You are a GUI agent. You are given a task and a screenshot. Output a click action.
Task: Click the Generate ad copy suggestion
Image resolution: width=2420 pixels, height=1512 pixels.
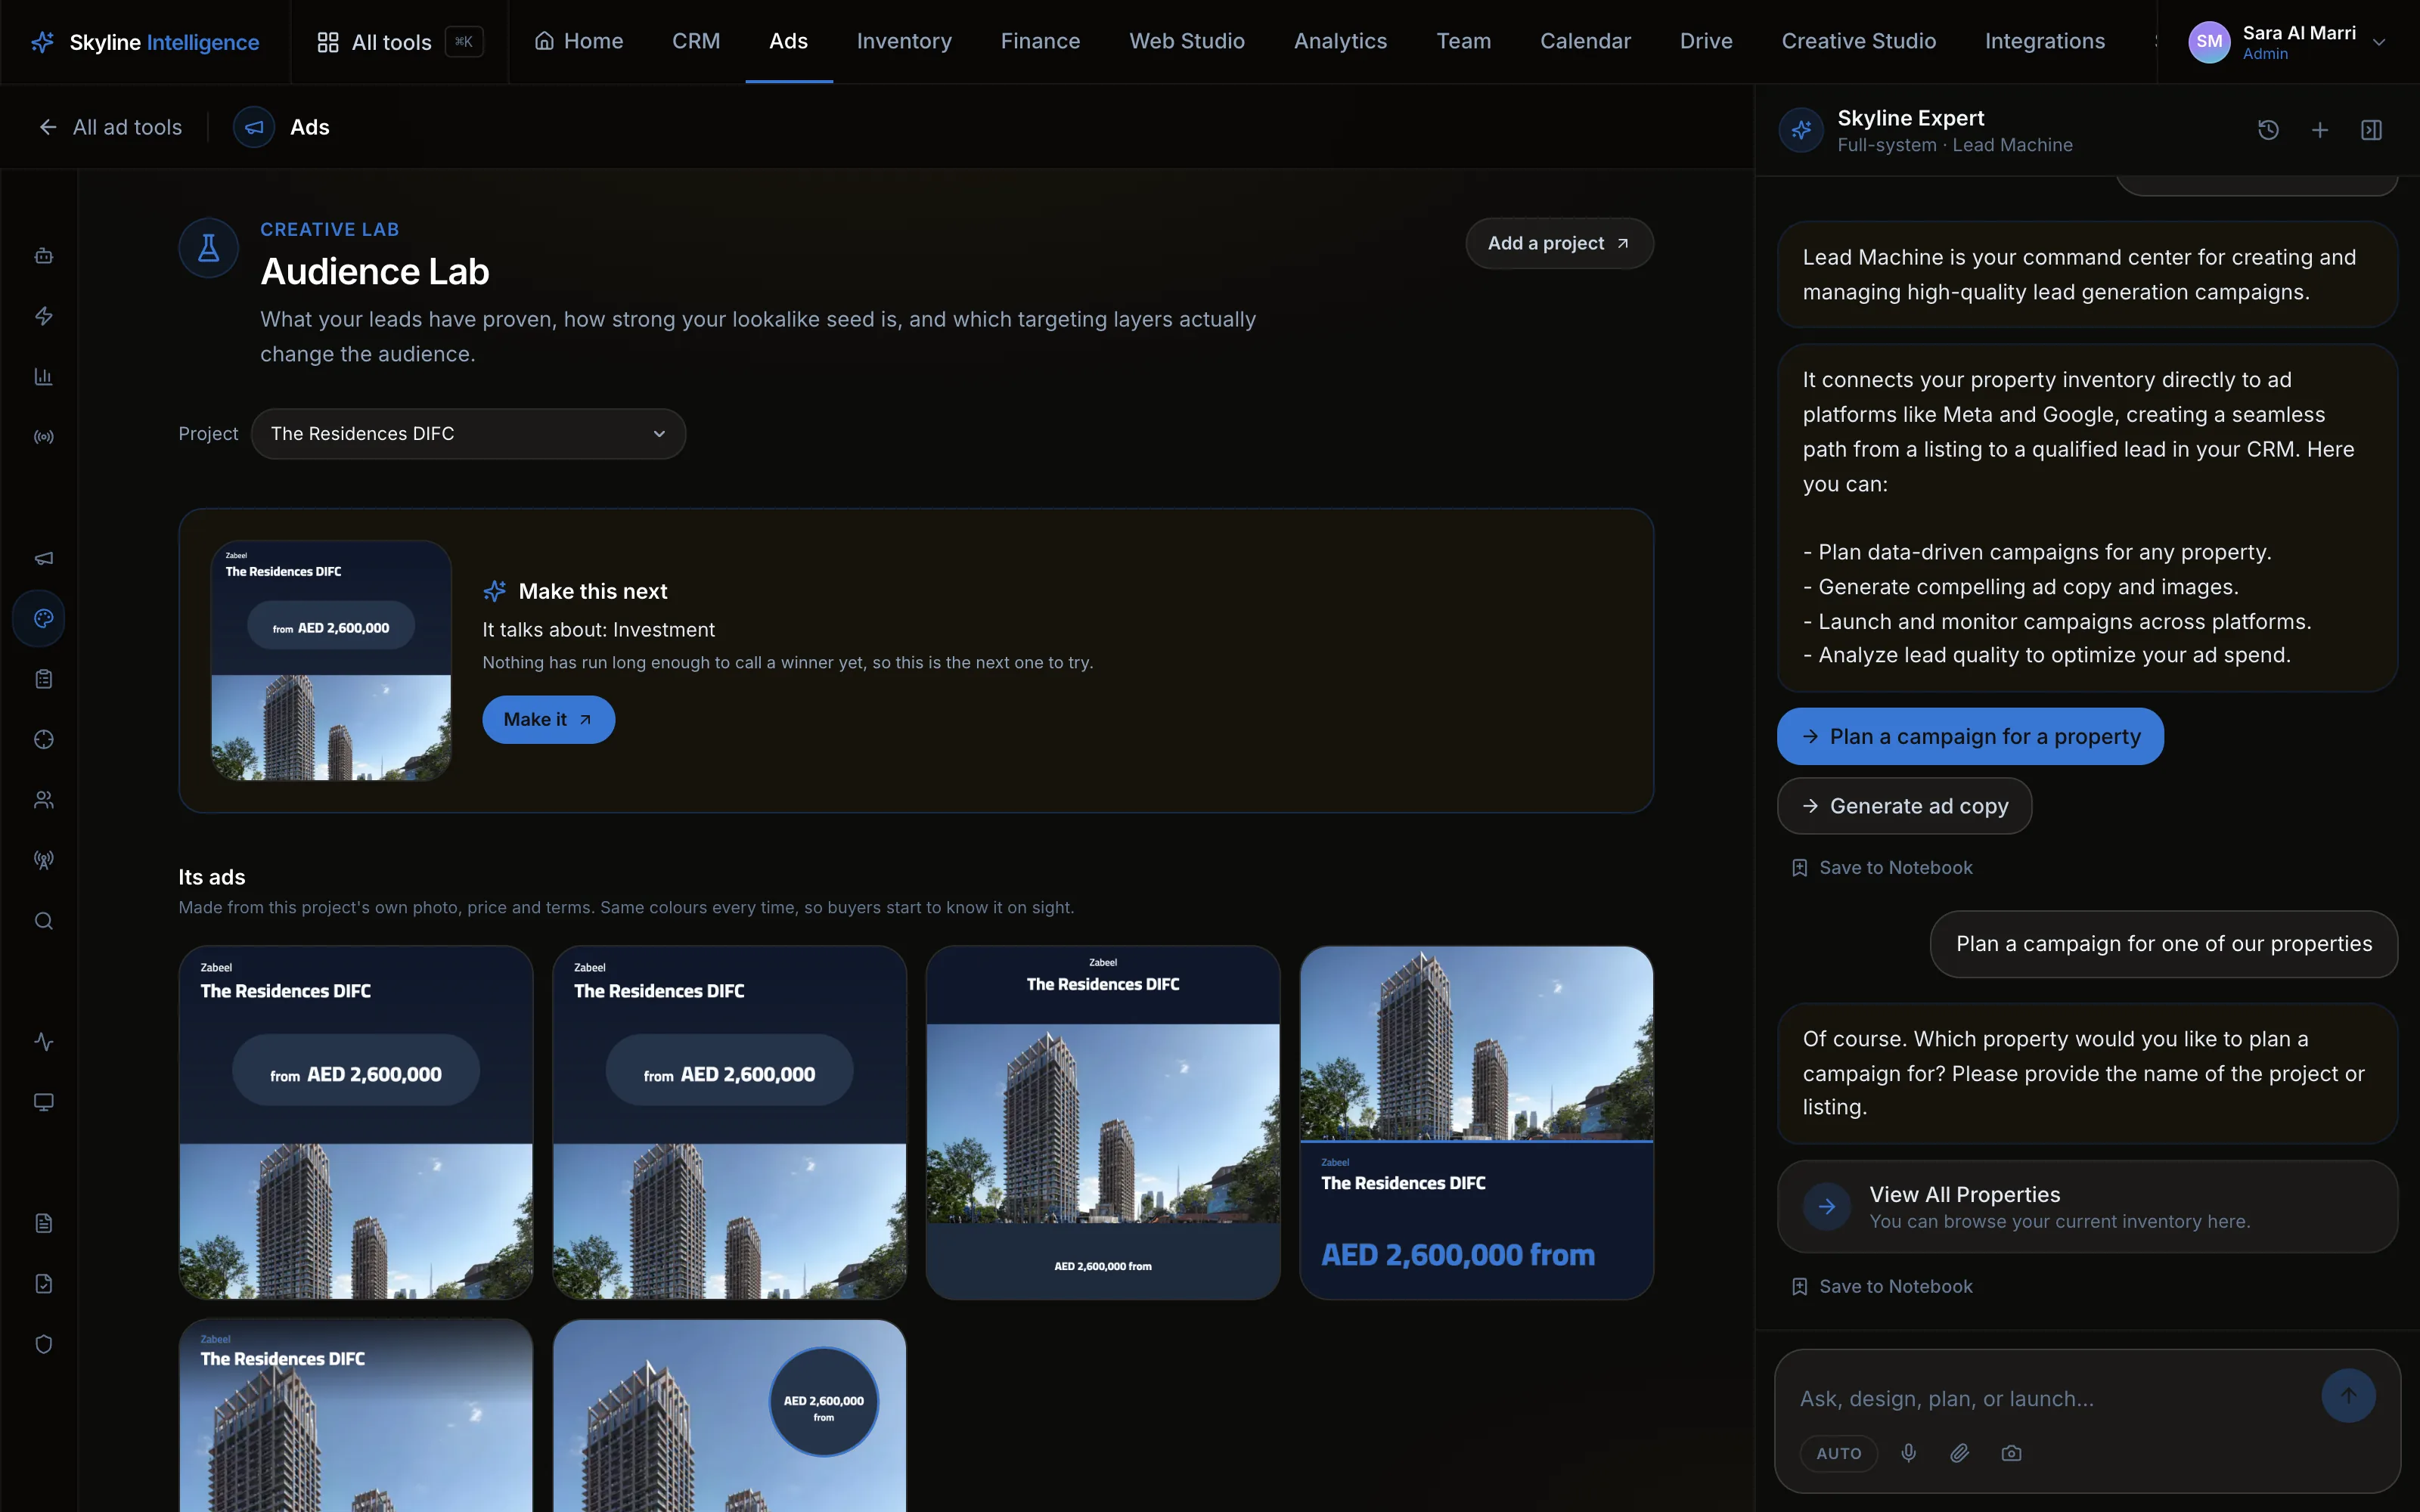tap(1904, 805)
